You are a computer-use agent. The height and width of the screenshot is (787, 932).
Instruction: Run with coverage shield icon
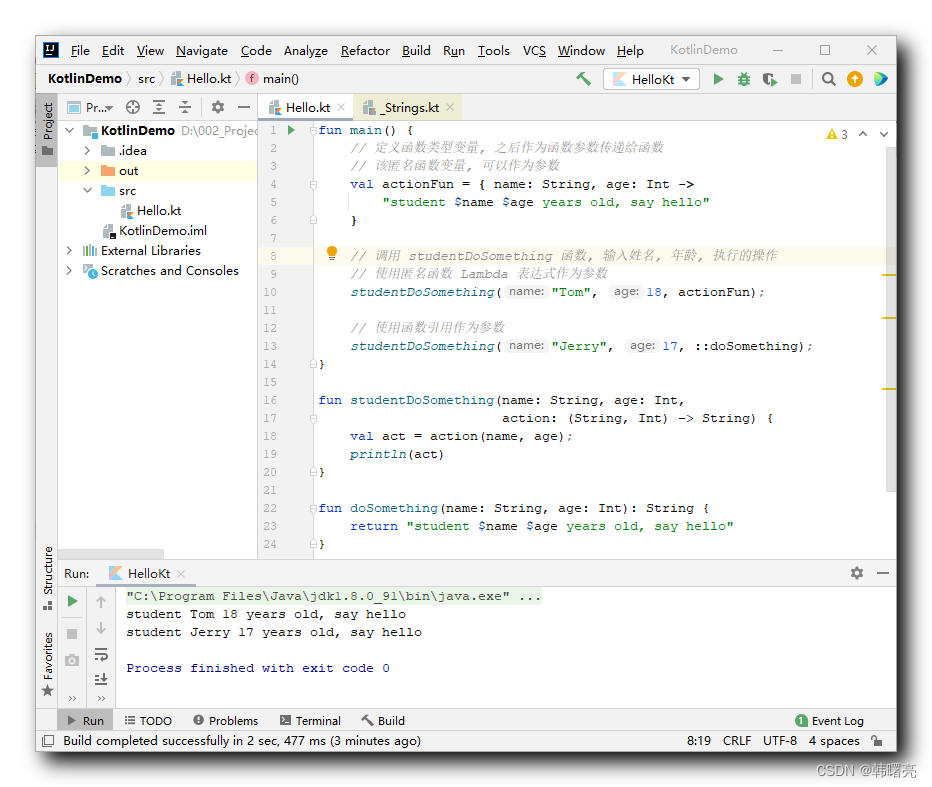(x=770, y=79)
